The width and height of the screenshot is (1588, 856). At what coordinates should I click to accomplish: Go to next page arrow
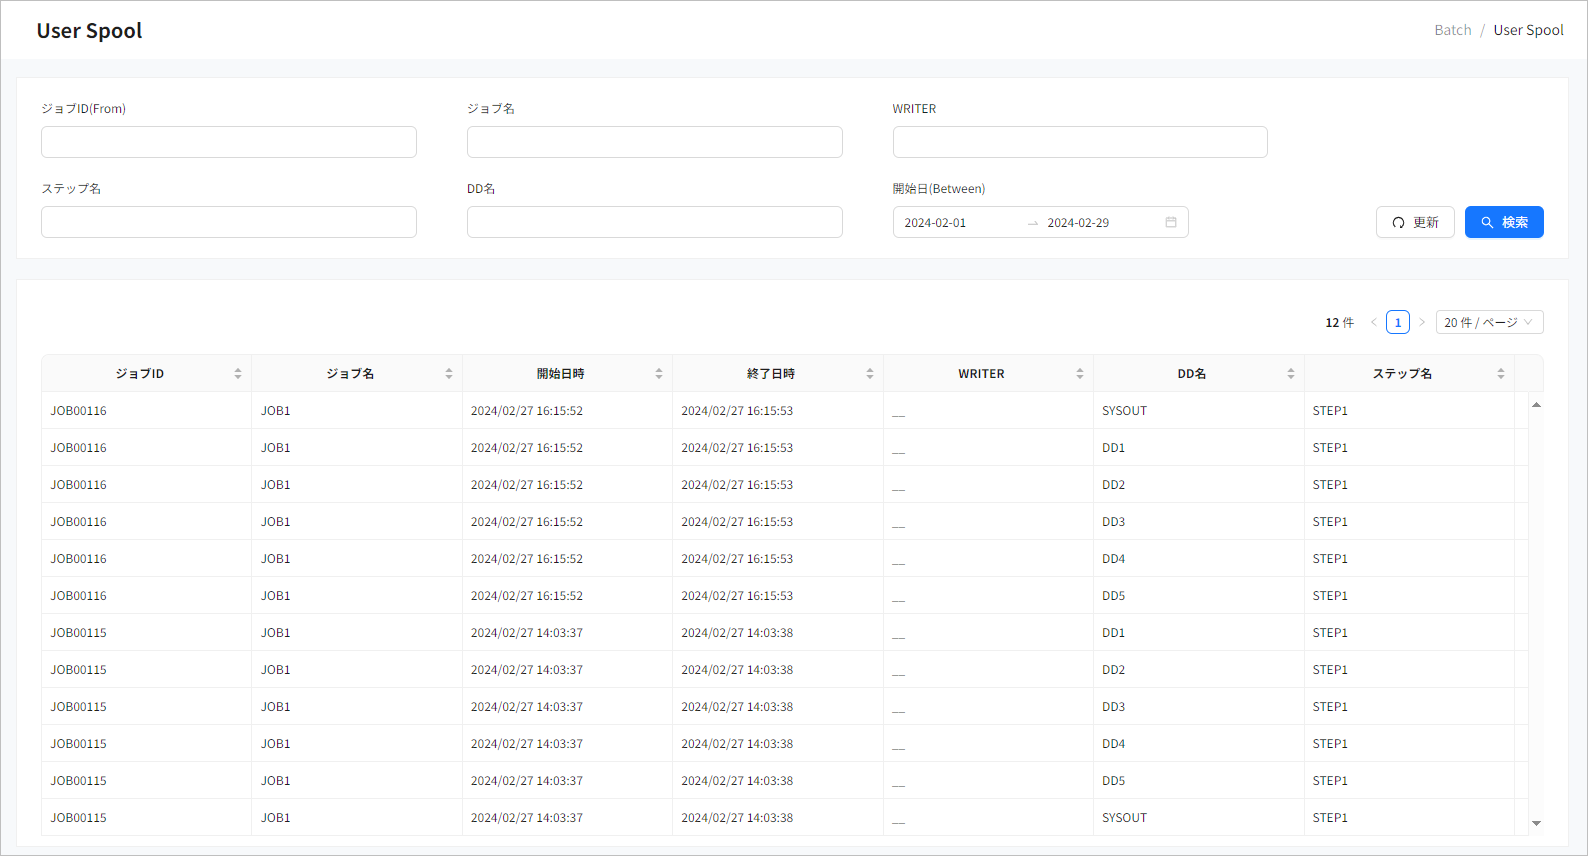click(x=1422, y=322)
